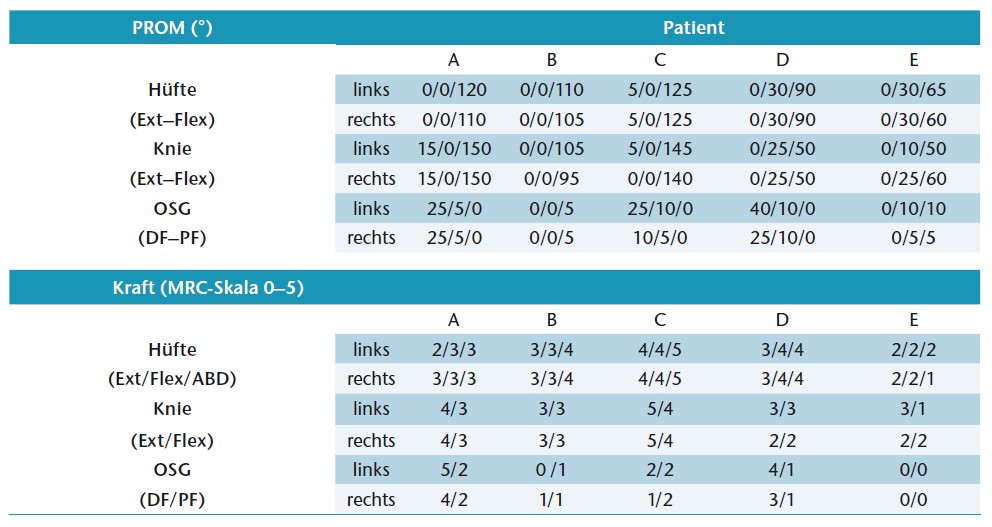This screenshot has height=527, width=992.
Task: Select the cell with value 0/30/65
Action: coord(913,90)
